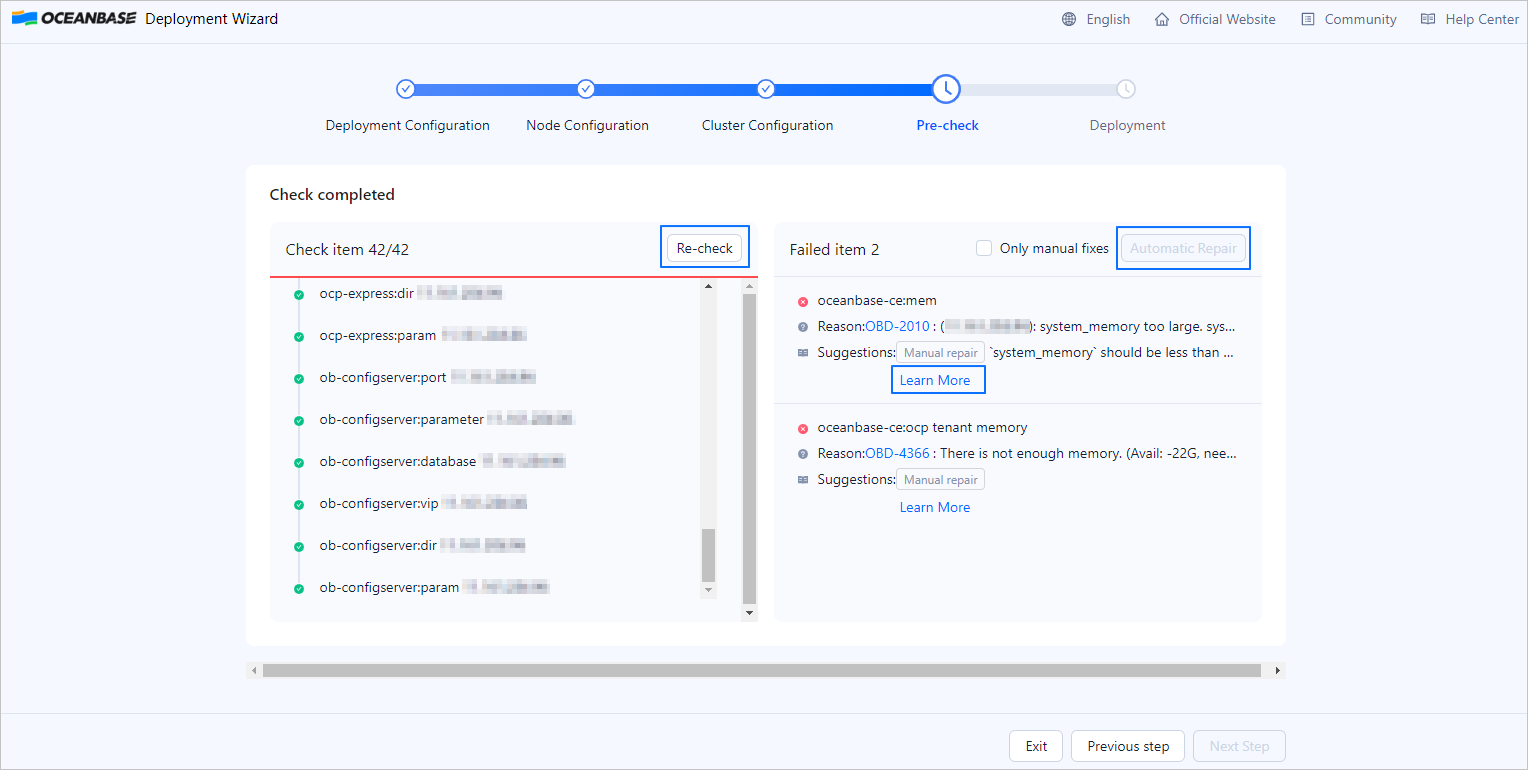Viewport: 1528px width, 770px height.
Task: Enable the Only manual fixes checkbox
Action: coord(984,248)
